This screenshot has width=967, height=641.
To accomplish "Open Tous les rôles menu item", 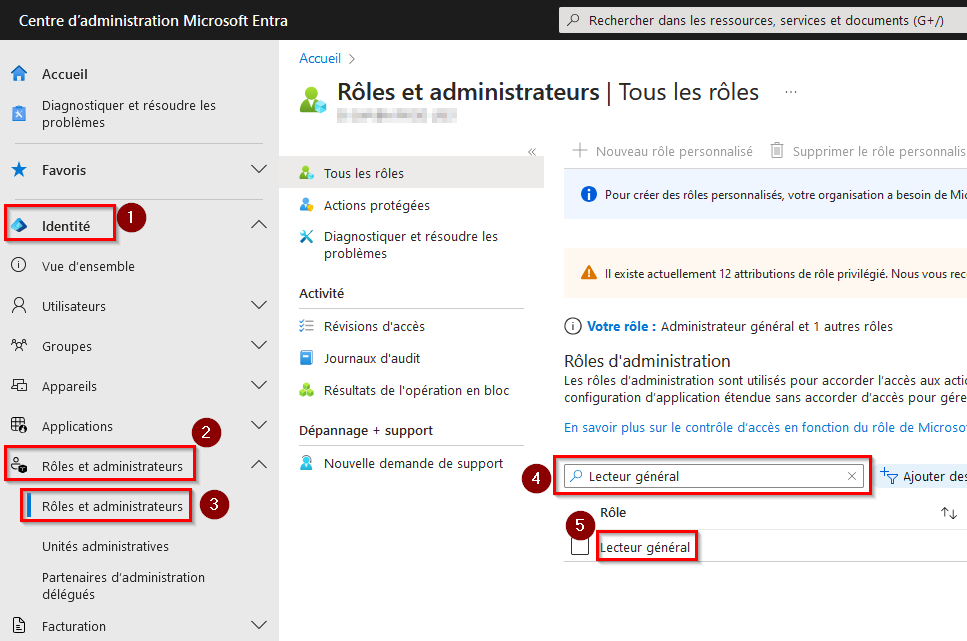I will tap(411, 173).
